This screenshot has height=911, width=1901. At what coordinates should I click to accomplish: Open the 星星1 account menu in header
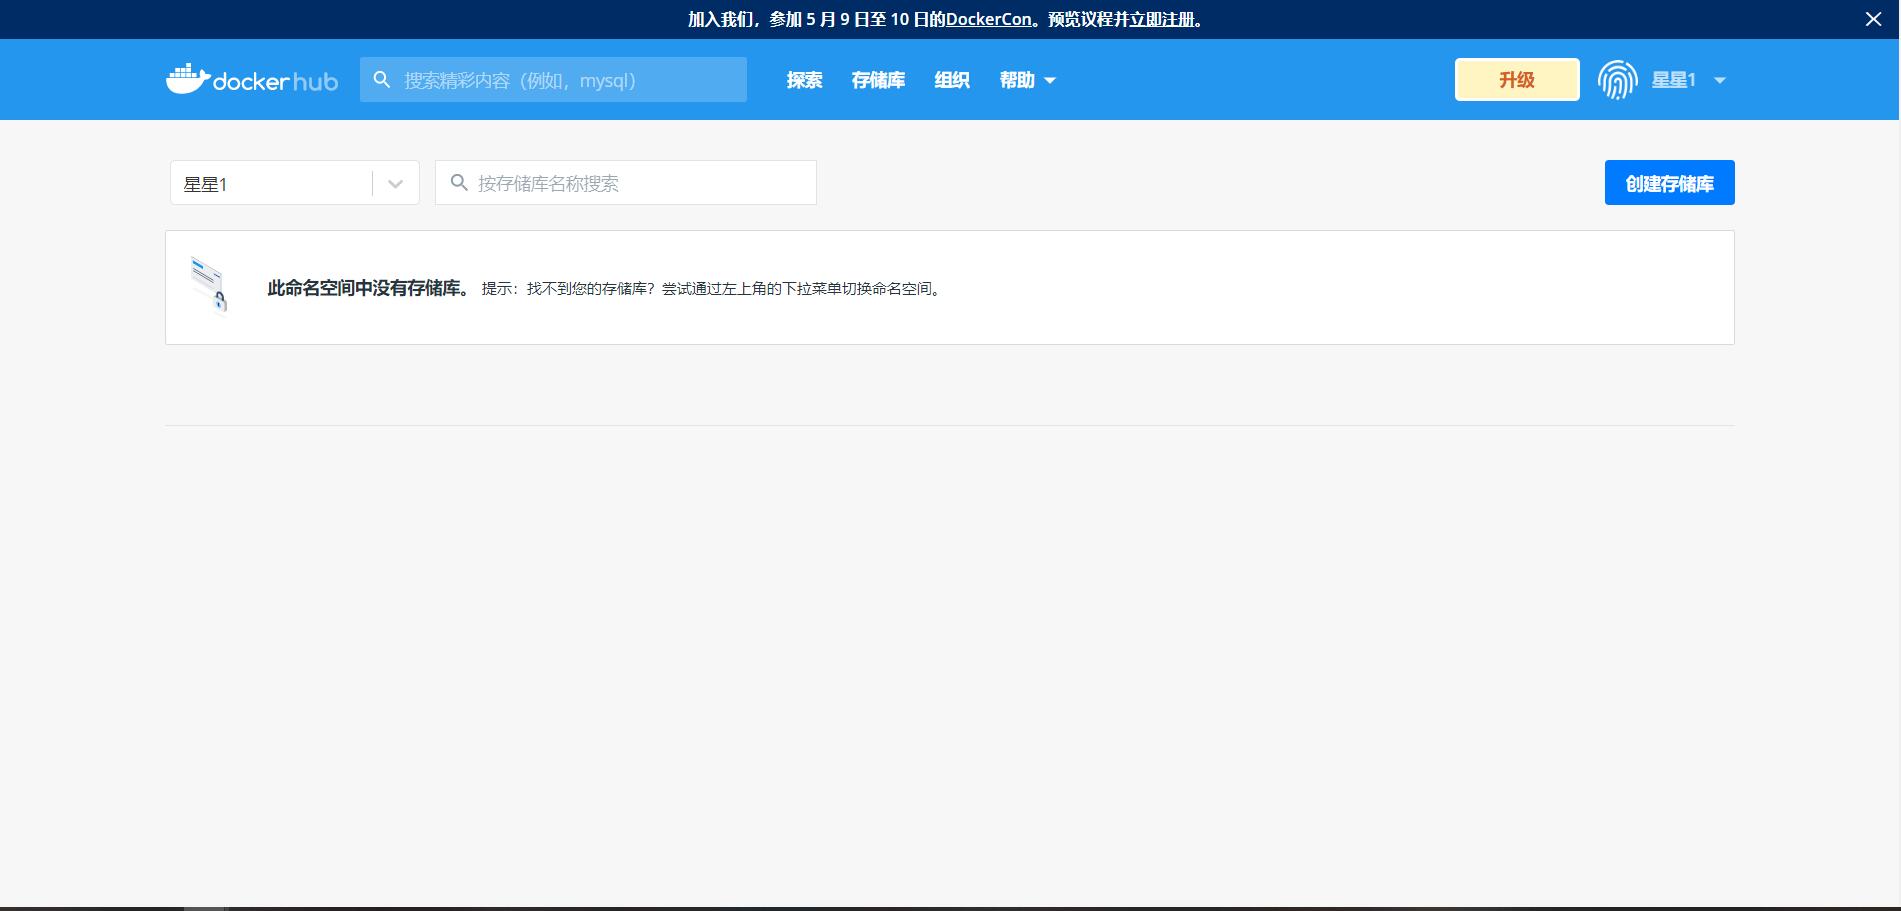coord(1688,80)
